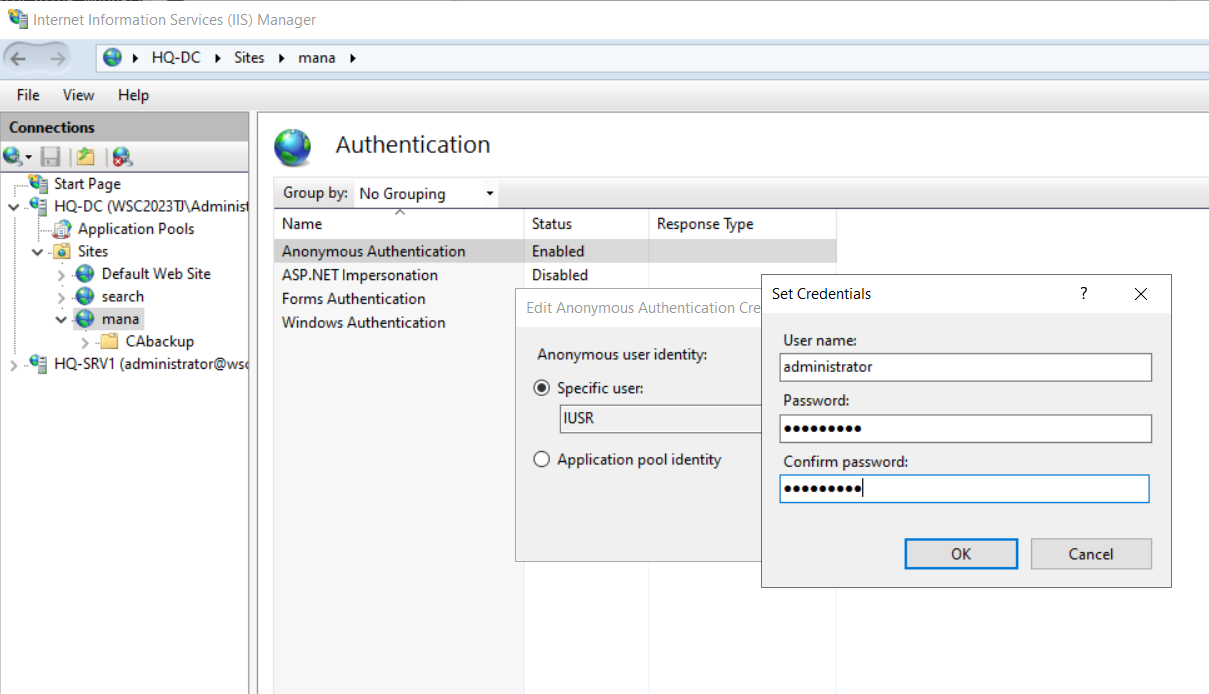Screen dimensions: 1209x694
Task: Select the search site globe icon
Action: (x=85, y=297)
